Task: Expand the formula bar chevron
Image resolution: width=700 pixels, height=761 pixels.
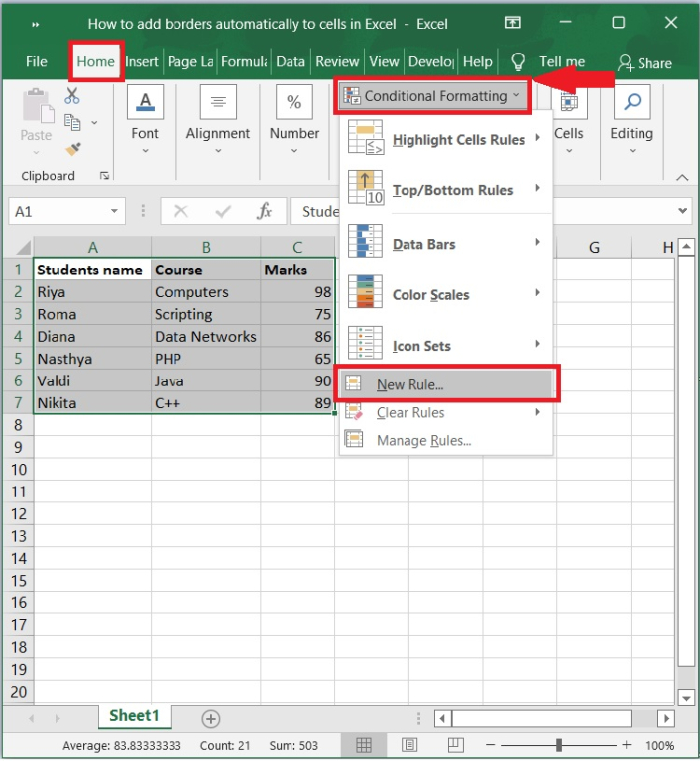Action: [x=683, y=211]
